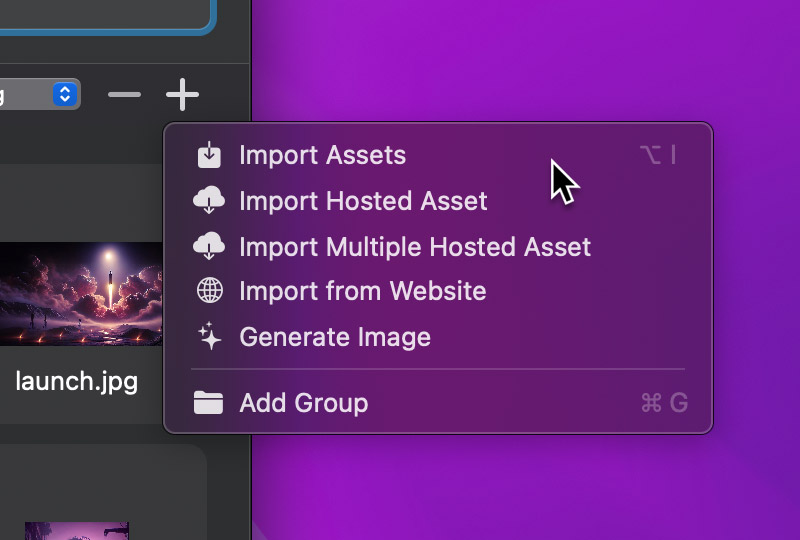The height and width of the screenshot is (540, 800).
Task: Choose Import Assets from the menu
Action: (x=322, y=155)
